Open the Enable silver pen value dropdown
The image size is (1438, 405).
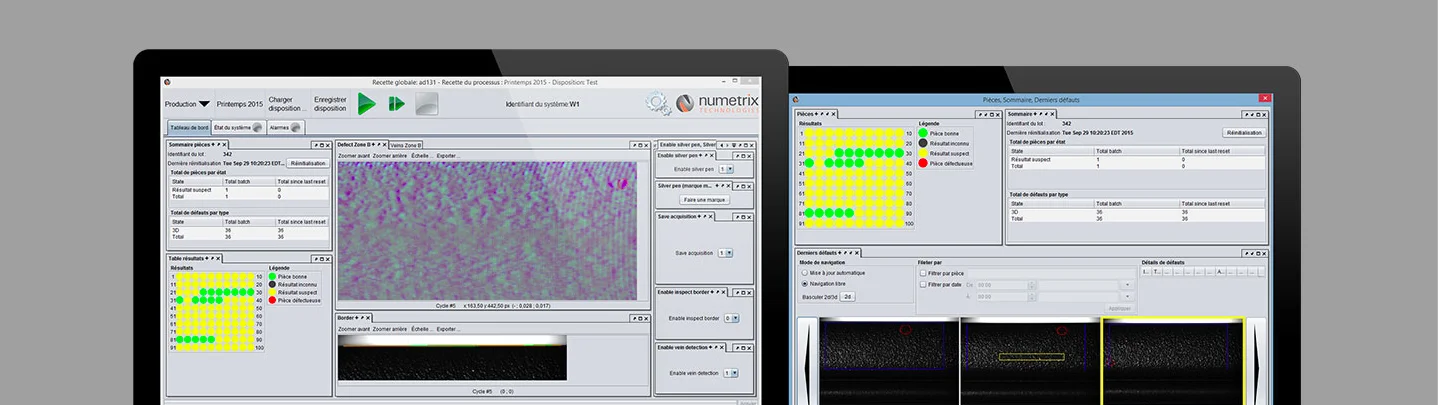pyautogui.click(x=728, y=170)
